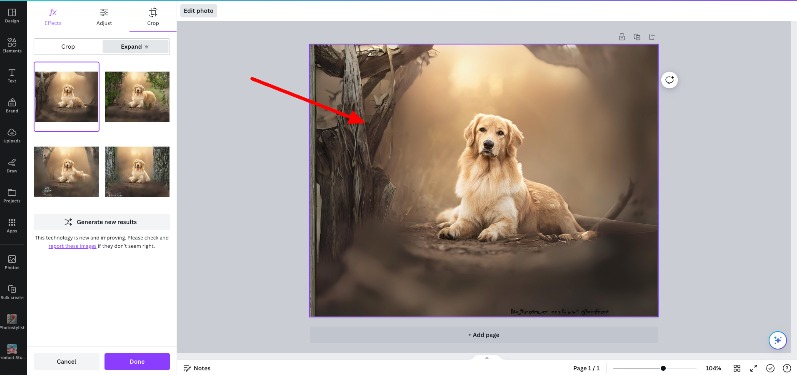Open the Photos sidebar panel
Image resolution: width=797 pixels, height=375 pixels.
tap(12, 262)
